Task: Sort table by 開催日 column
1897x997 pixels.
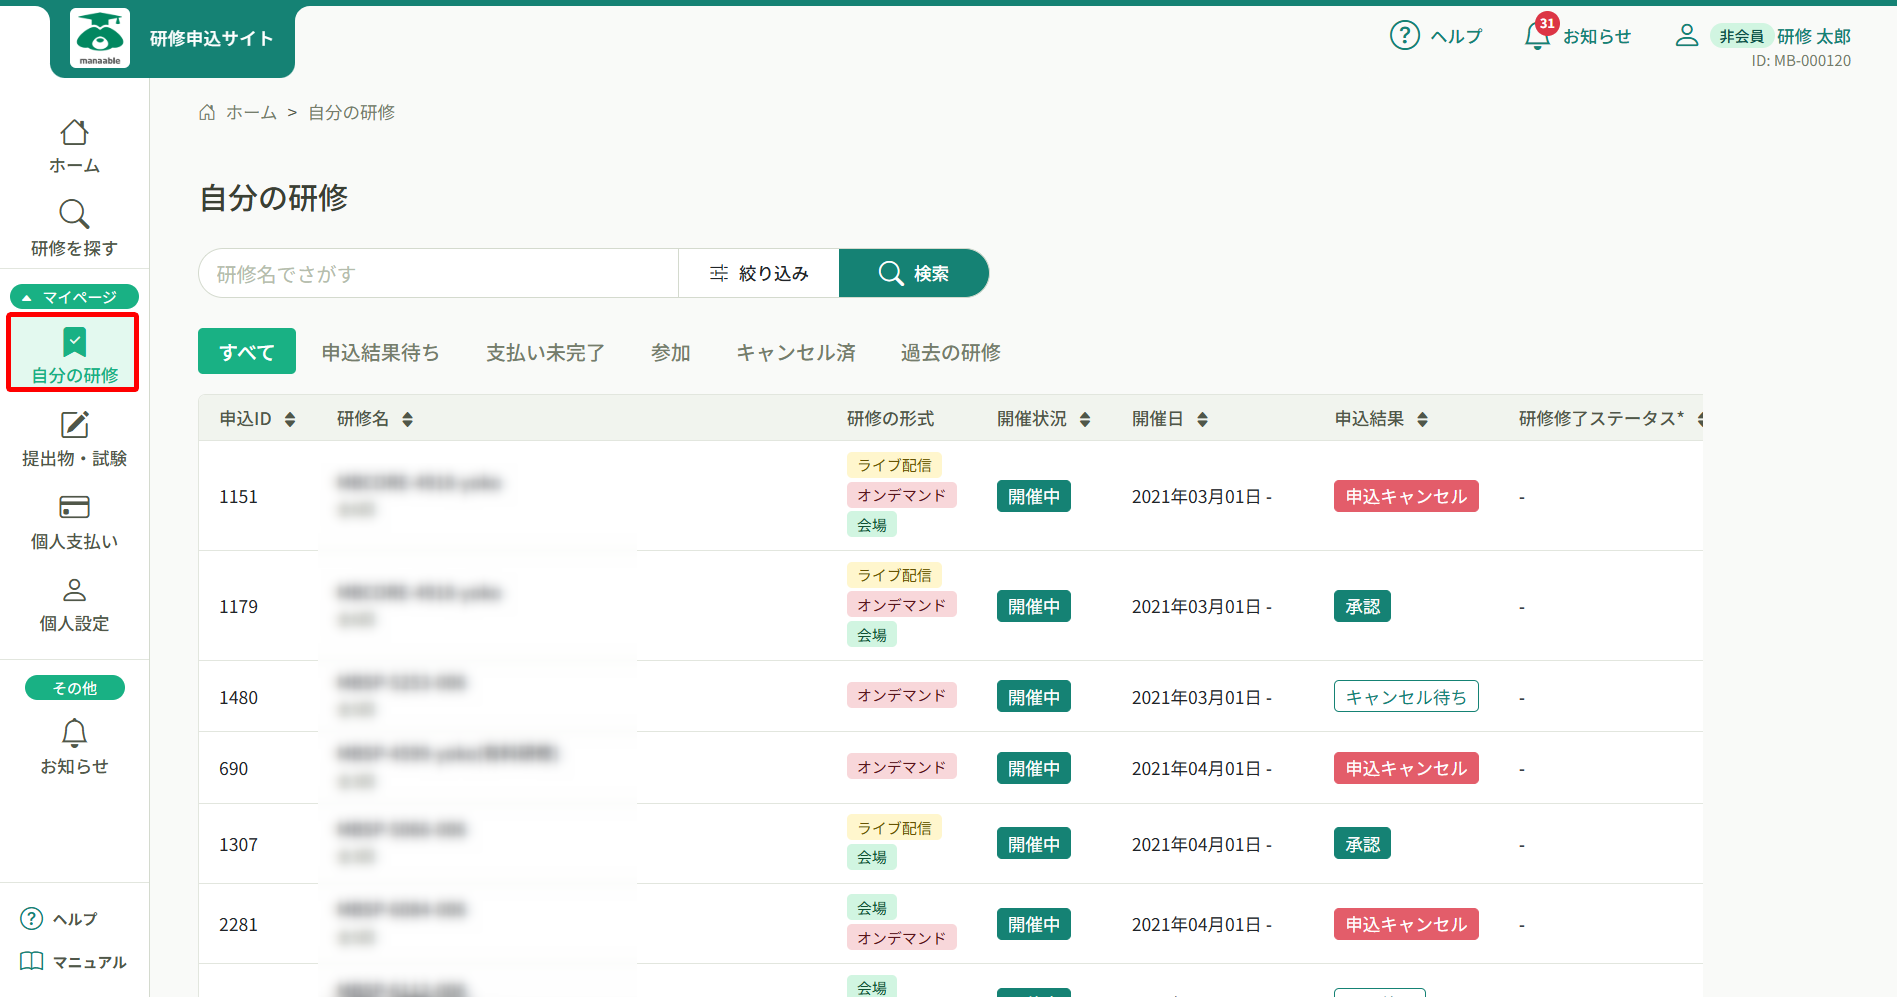Action: (1202, 419)
